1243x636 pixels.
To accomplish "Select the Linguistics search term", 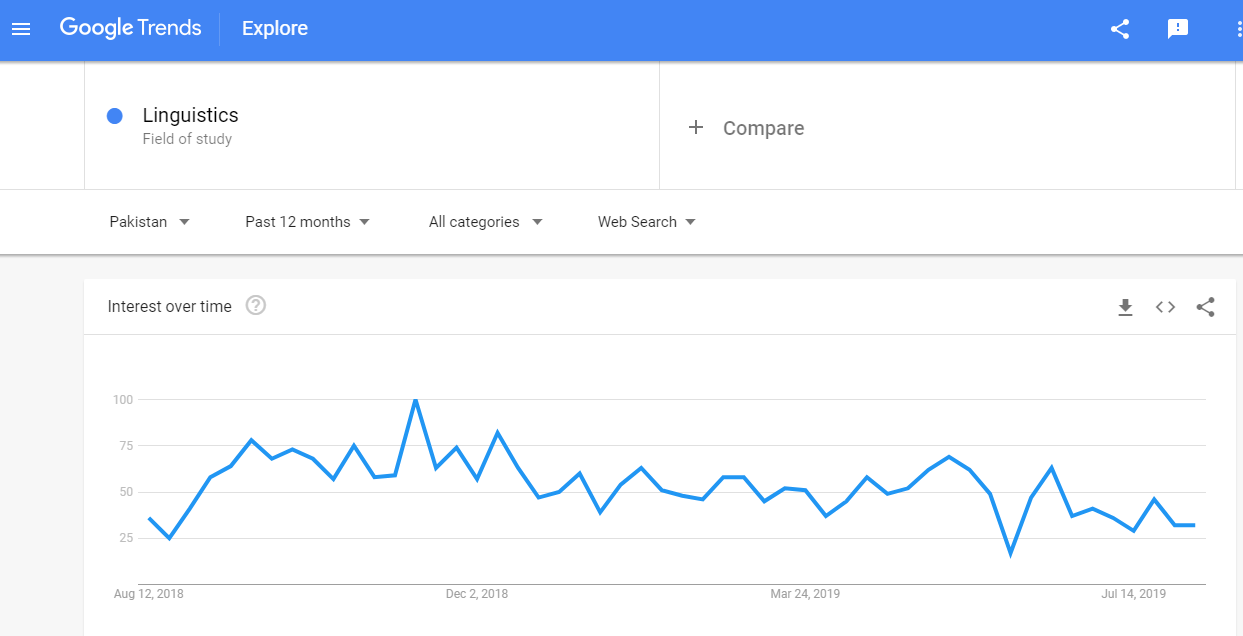I will pyautogui.click(x=191, y=115).
